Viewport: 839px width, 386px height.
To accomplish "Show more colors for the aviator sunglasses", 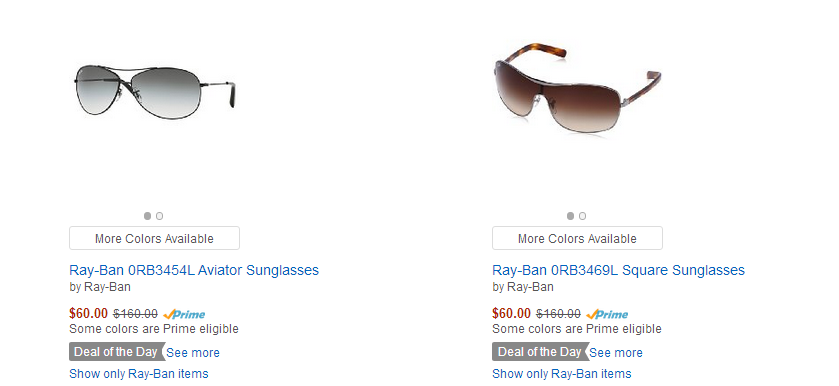I will (154, 238).
